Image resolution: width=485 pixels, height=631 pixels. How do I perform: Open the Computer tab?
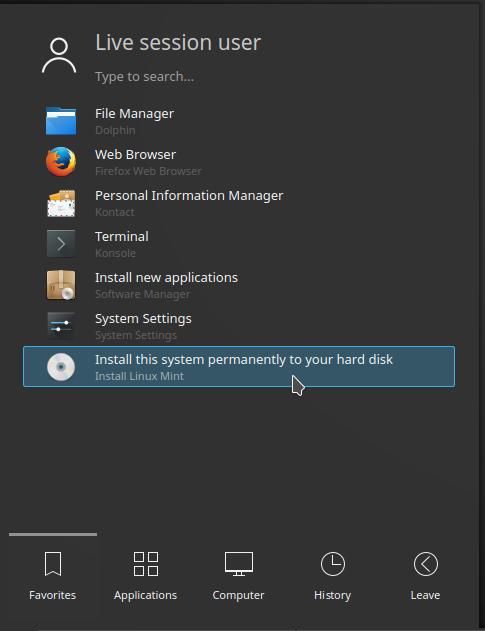click(x=238, y=576)
